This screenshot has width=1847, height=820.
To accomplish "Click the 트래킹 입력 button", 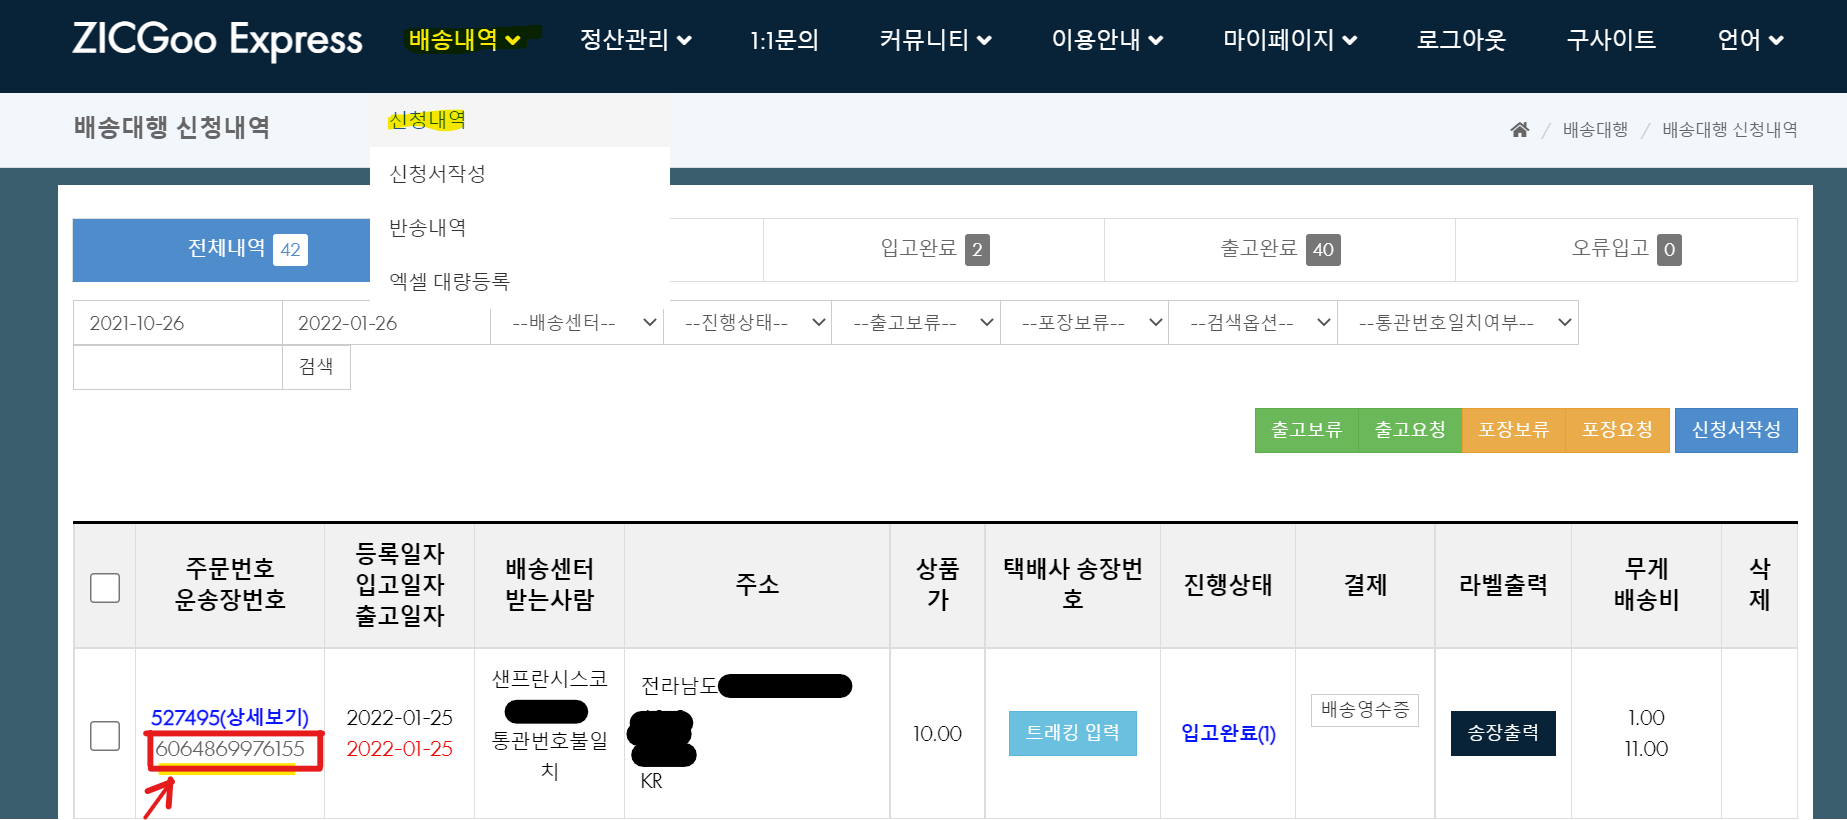I will point(1072,733).
